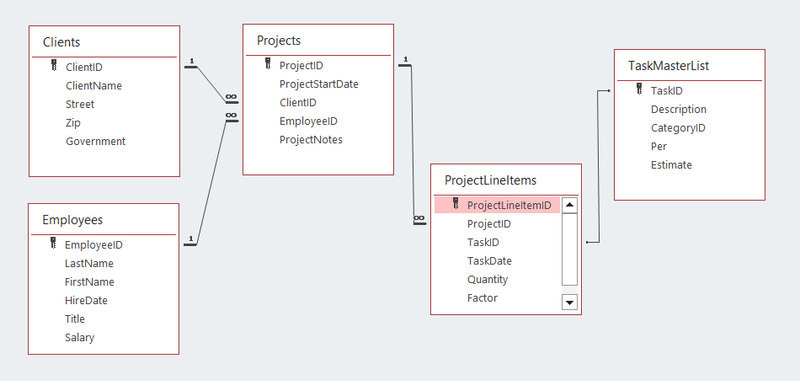Viewport: 800px width, 381px height.
Task: Click the Projects table title bar
Action: (x=318, y=40)
